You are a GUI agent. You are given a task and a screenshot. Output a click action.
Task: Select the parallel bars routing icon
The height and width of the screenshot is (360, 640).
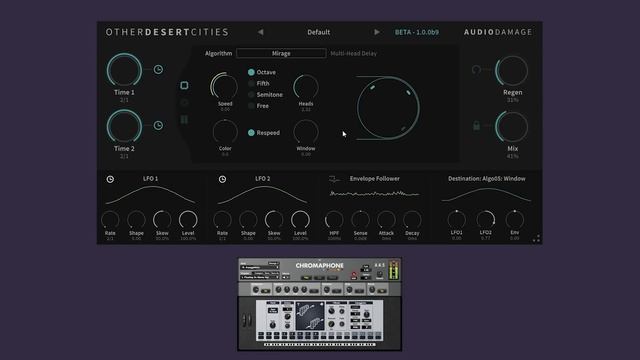[184, 120]
